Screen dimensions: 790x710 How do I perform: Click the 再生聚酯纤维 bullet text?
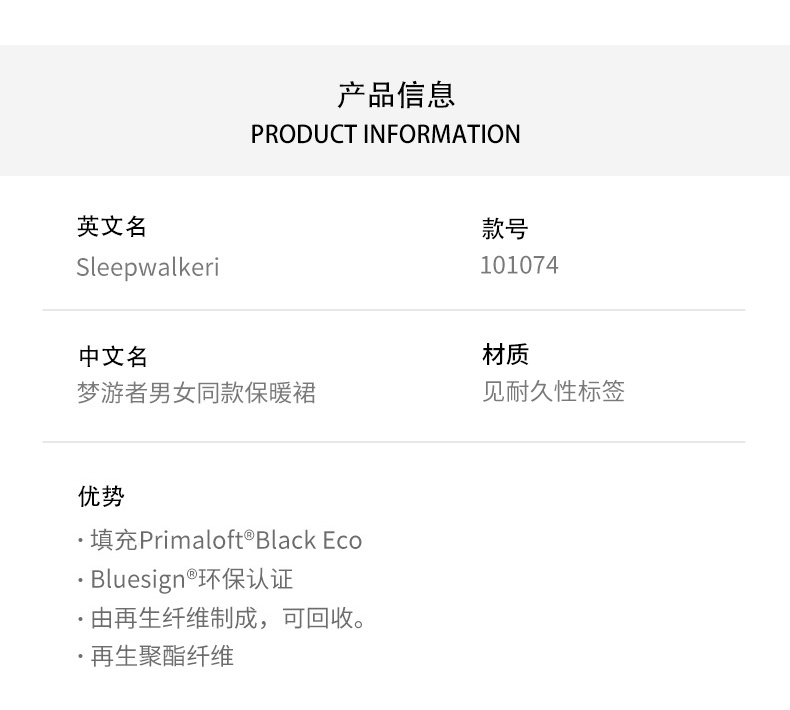tap(161, 657)
